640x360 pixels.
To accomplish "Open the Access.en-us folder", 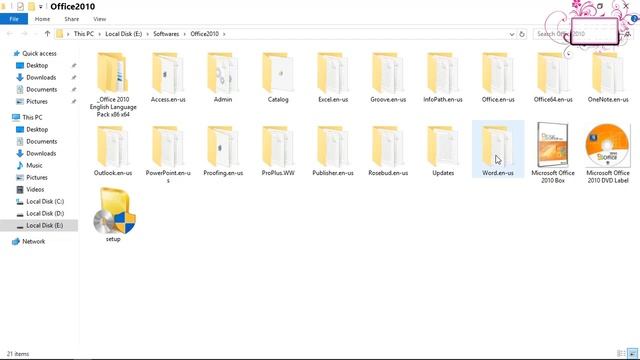I will point(168,78).
